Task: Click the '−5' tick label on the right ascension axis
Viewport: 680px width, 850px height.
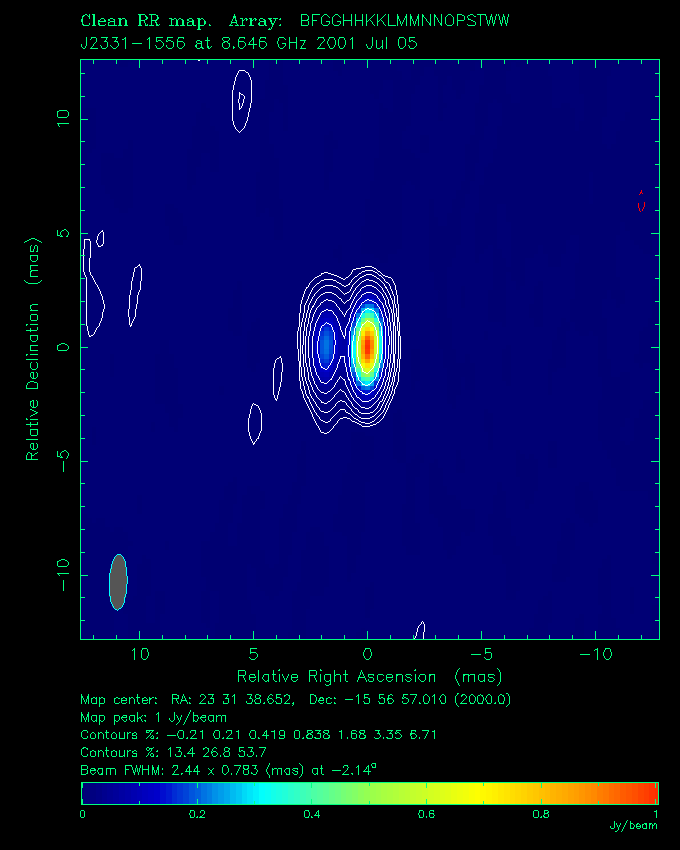Action: pos(481,654)
